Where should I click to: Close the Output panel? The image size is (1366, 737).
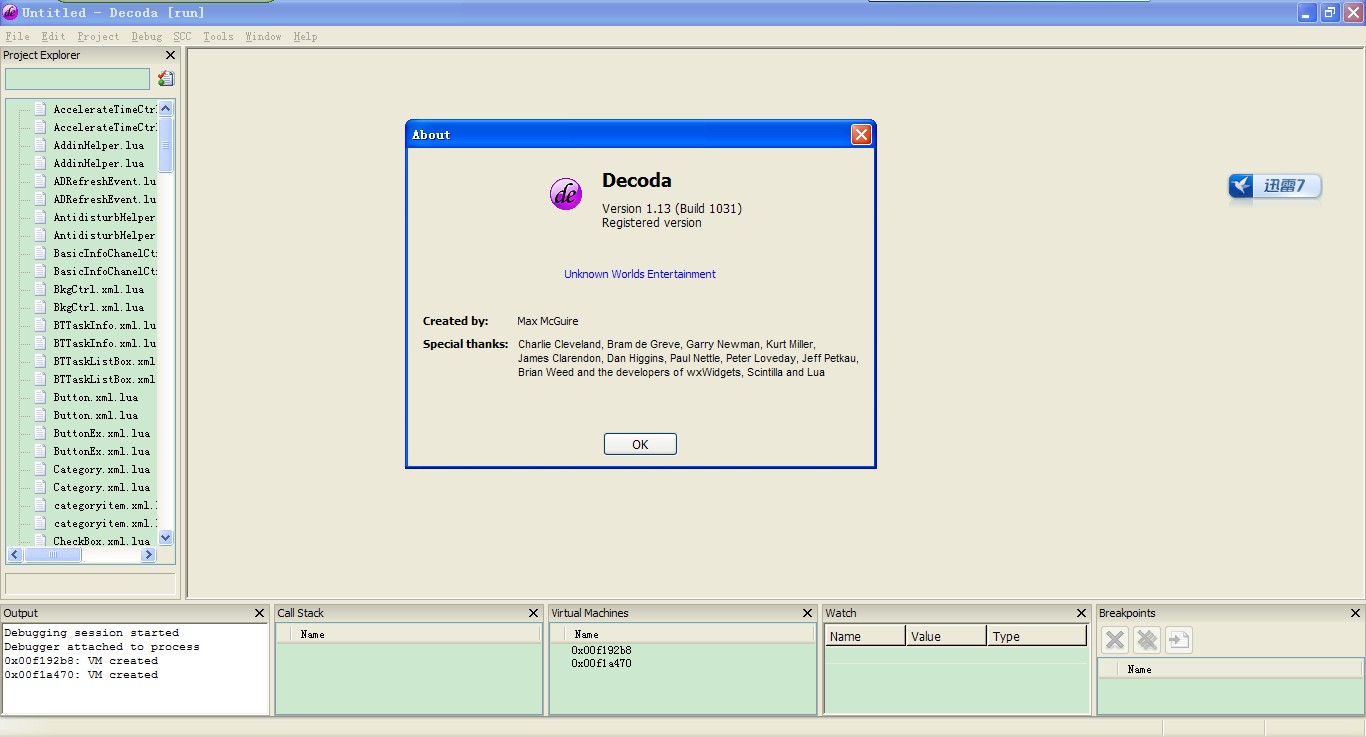[x=260, y=613]
